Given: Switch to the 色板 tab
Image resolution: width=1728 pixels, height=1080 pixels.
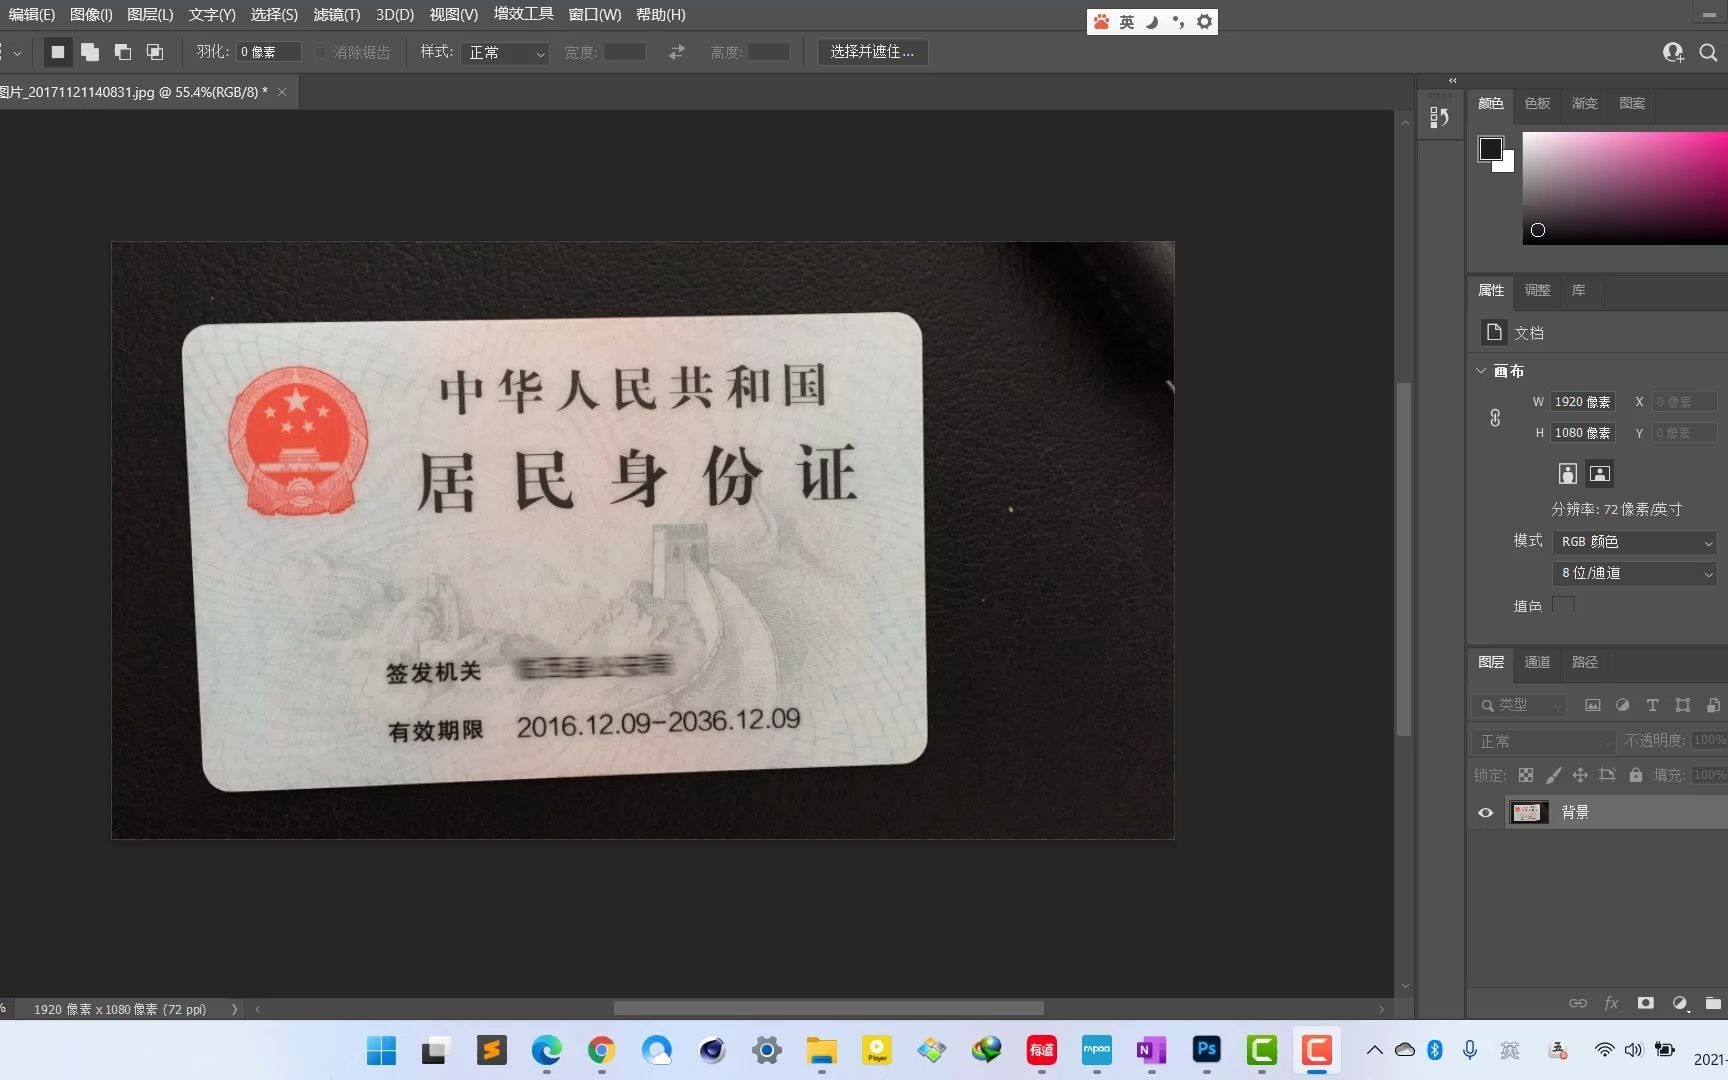Looking at the screenshot, I should point(1537,103).
